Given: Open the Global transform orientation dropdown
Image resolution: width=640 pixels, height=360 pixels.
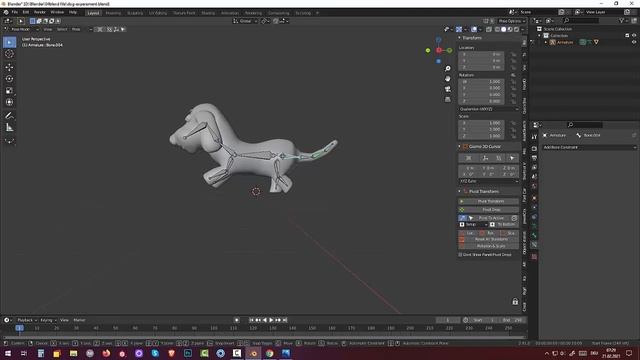Looking at the screenshot, I should (245, 21).
